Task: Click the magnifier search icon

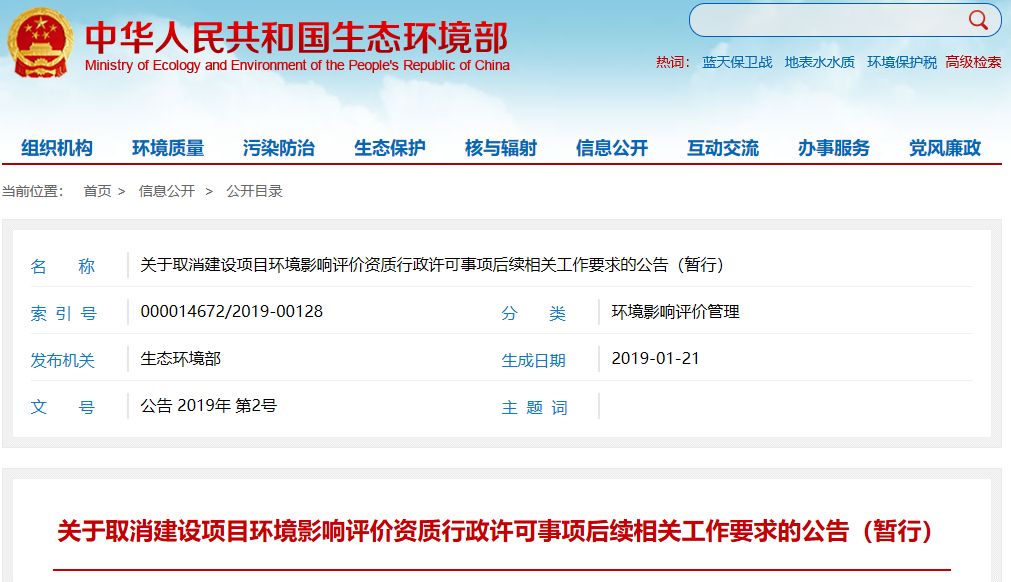Action: point(977,20)
